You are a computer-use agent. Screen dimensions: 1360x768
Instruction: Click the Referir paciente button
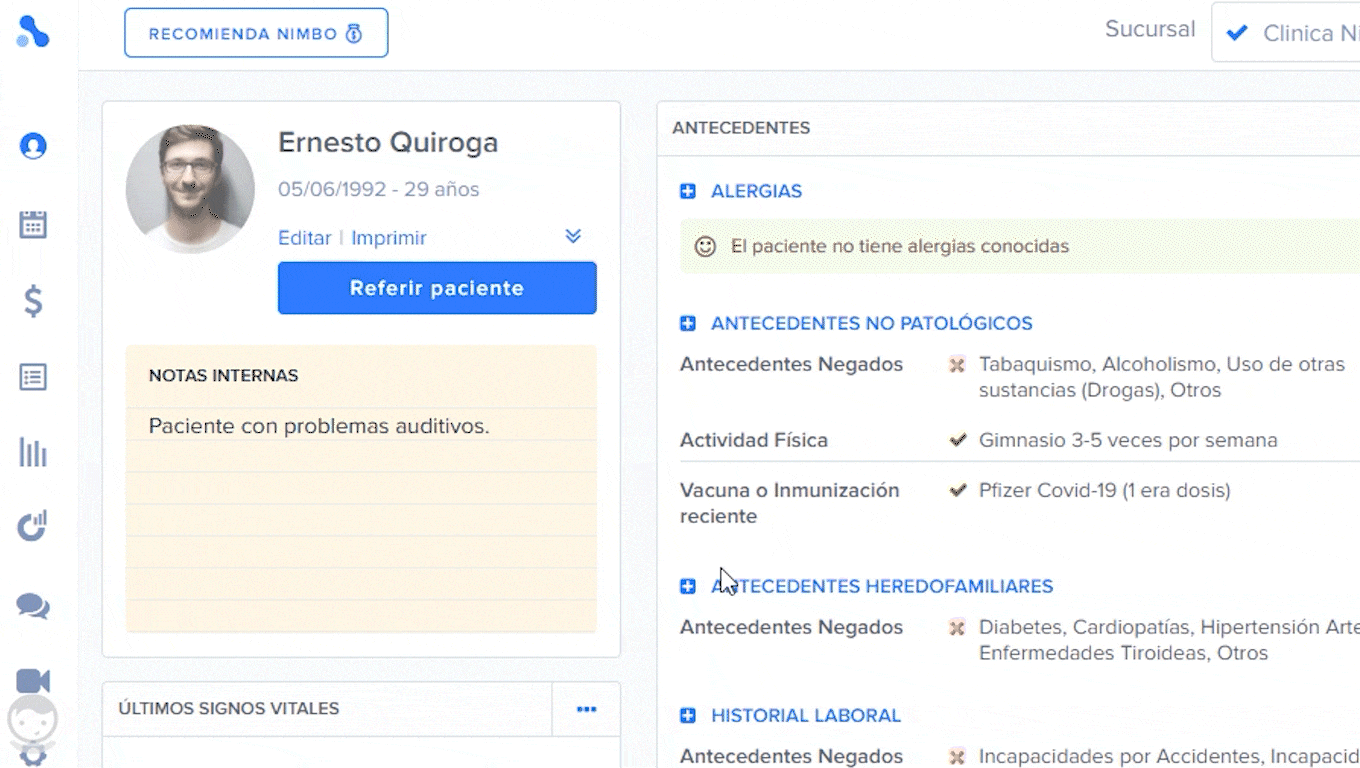pos(436,288)
